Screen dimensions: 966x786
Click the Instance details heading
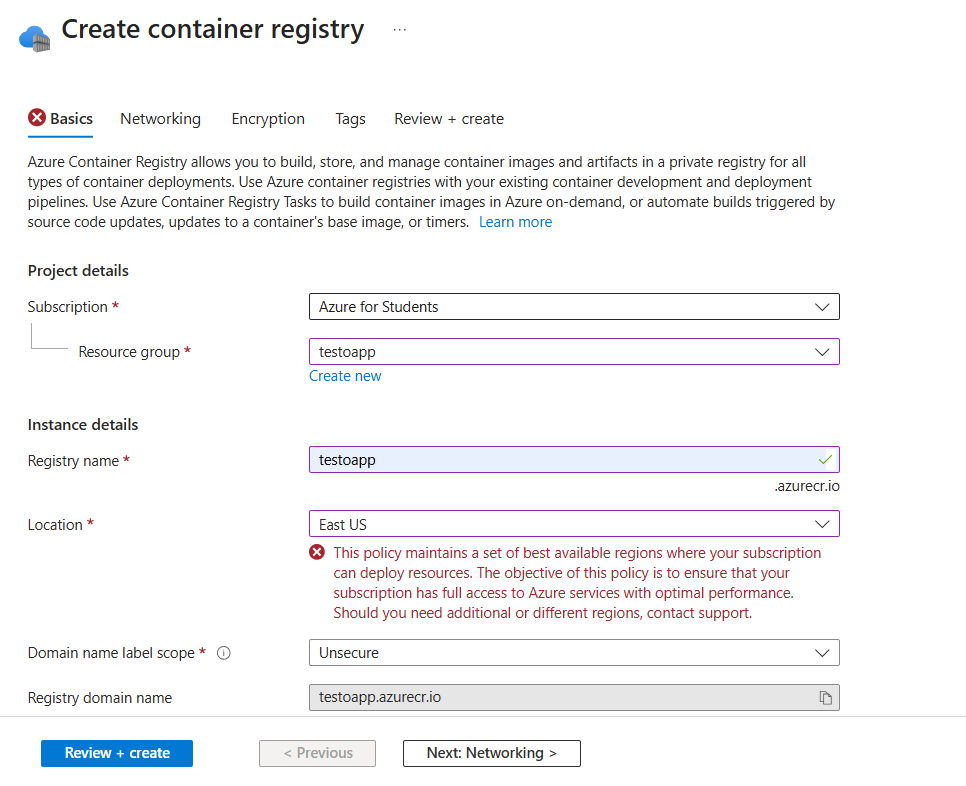pos(83,425)
